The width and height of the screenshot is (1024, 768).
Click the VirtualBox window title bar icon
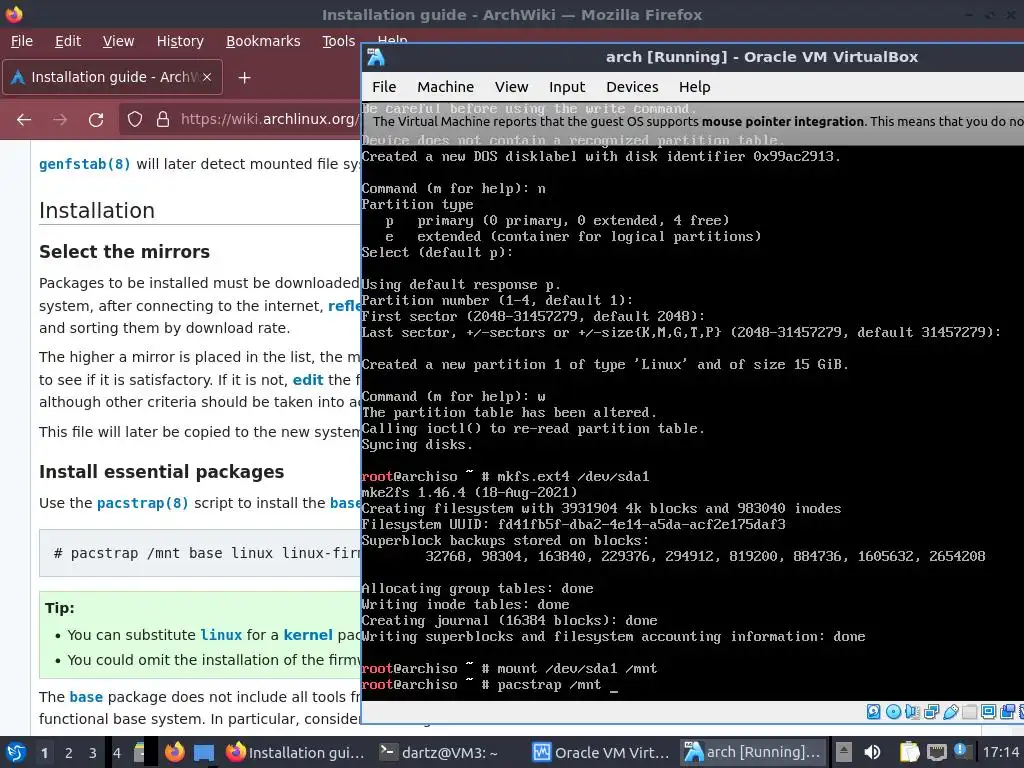pyautogui.click(x=376, y=57)
